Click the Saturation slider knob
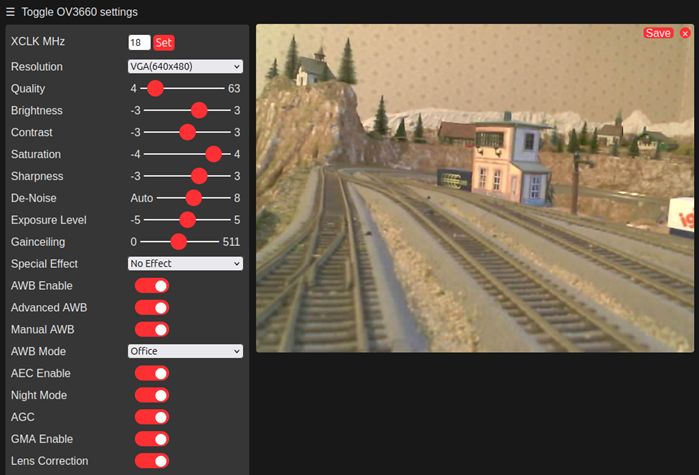The height and width of the screenshot is (475, 699). 213,154
